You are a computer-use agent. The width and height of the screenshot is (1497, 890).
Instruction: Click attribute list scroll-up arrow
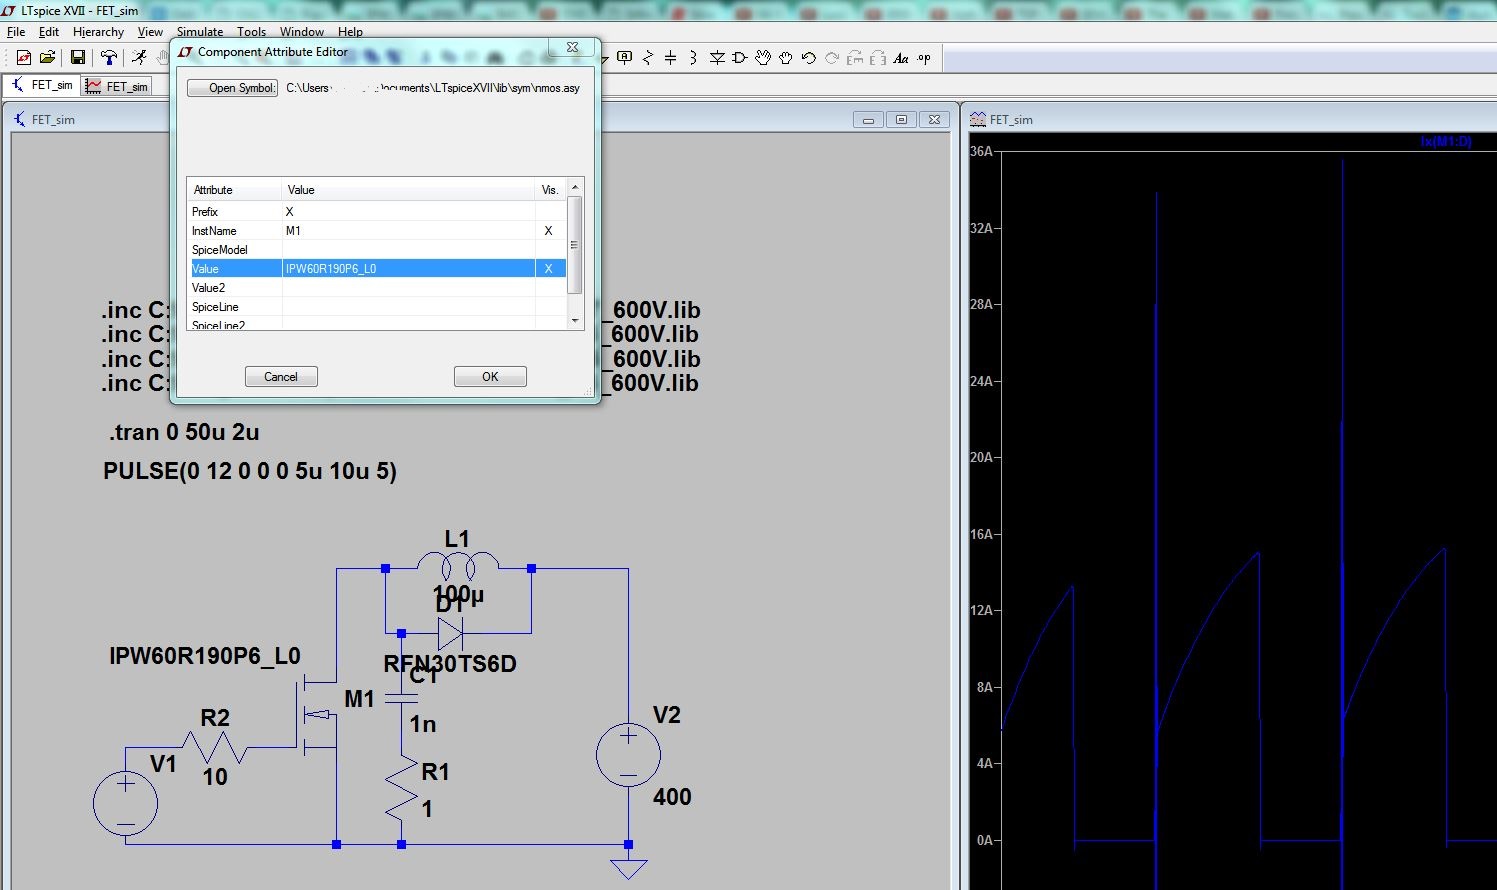click(x=575, y=188)
